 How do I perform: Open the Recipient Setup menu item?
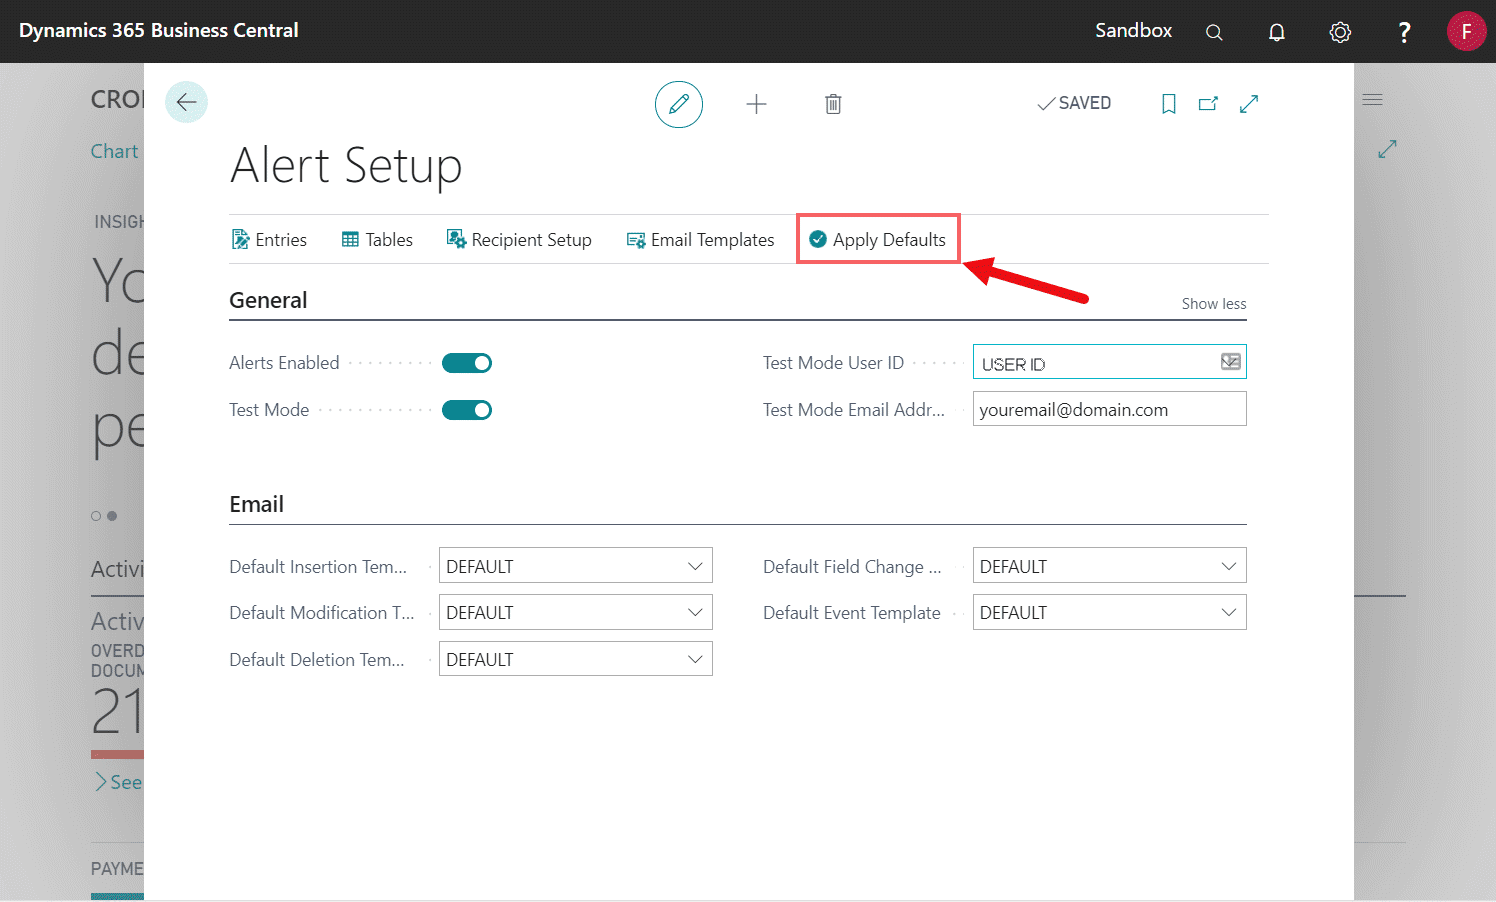(x=519, y=240)
